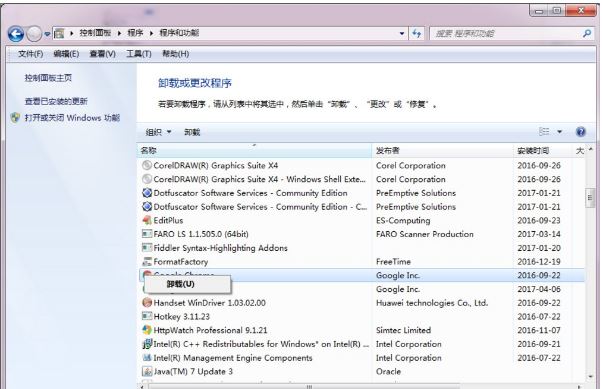The width and height of the screenshot is (602, 389).
Task: Click the first Dotfuscator Community Edition icon
Action: pyautogui.click(x=147, y=193)
